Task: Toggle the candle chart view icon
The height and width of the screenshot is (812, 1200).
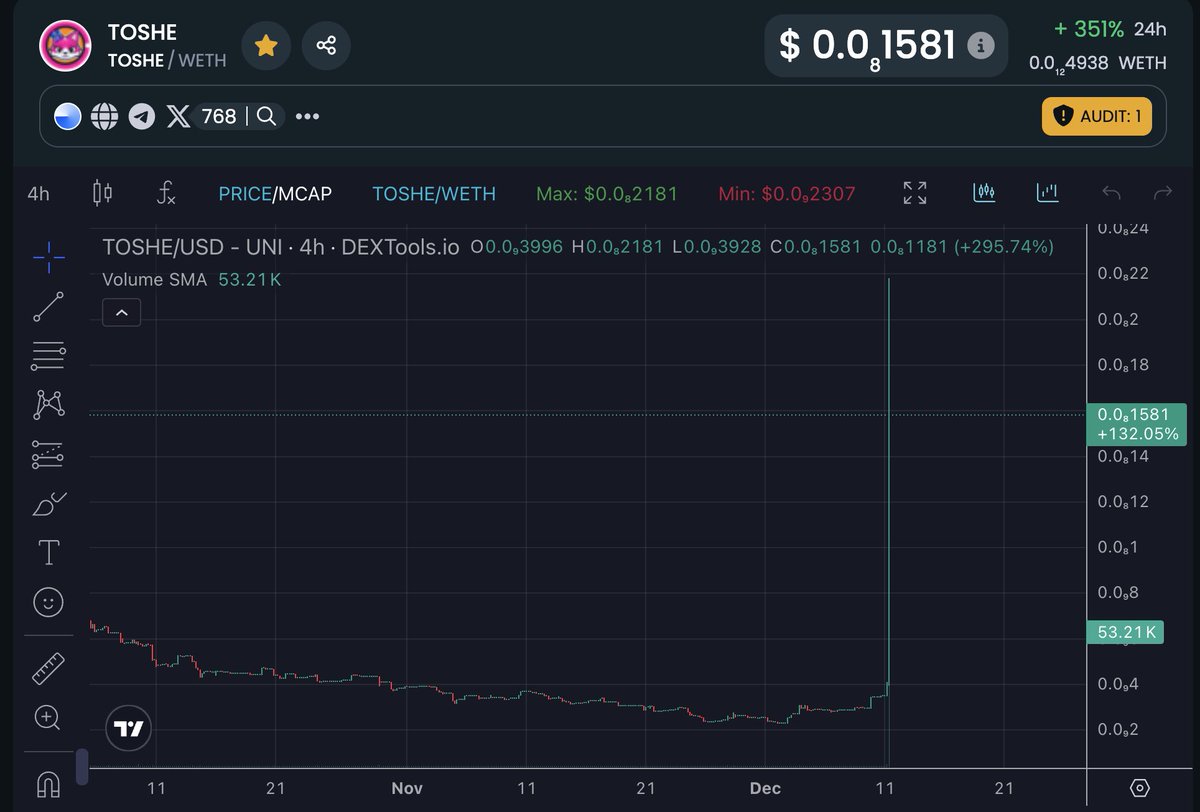Action: pos(985,192)
